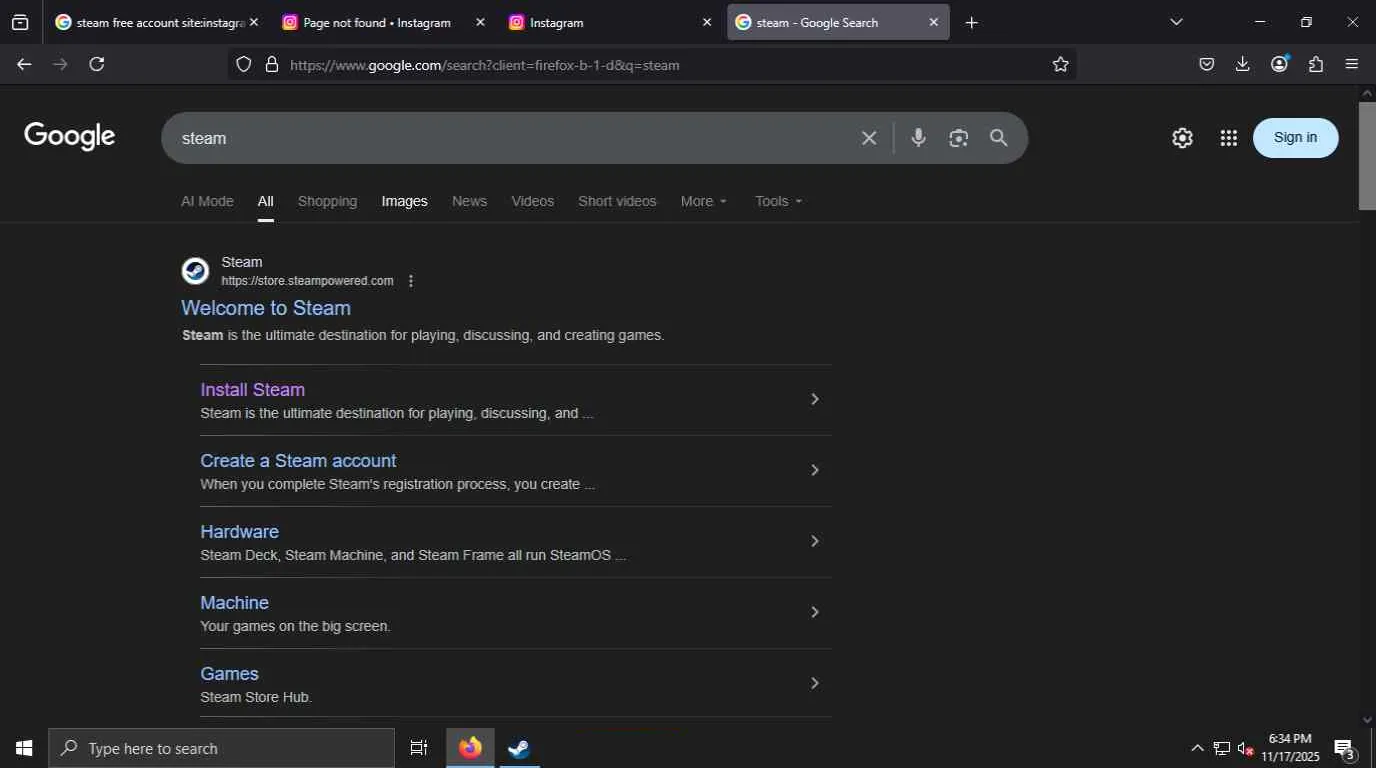Start Google voice search with microphone
Viewport: 1376px width, 768px height.
[918, 138]
